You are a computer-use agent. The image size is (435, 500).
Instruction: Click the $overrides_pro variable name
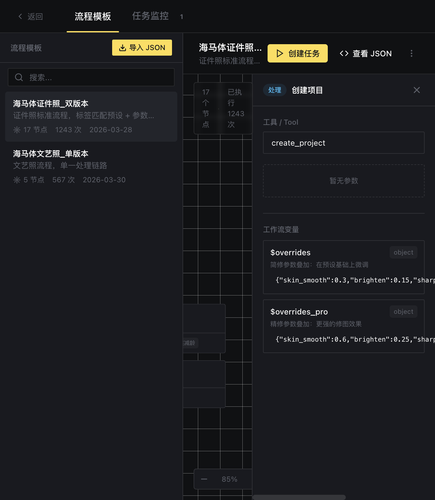pos(299,312)
